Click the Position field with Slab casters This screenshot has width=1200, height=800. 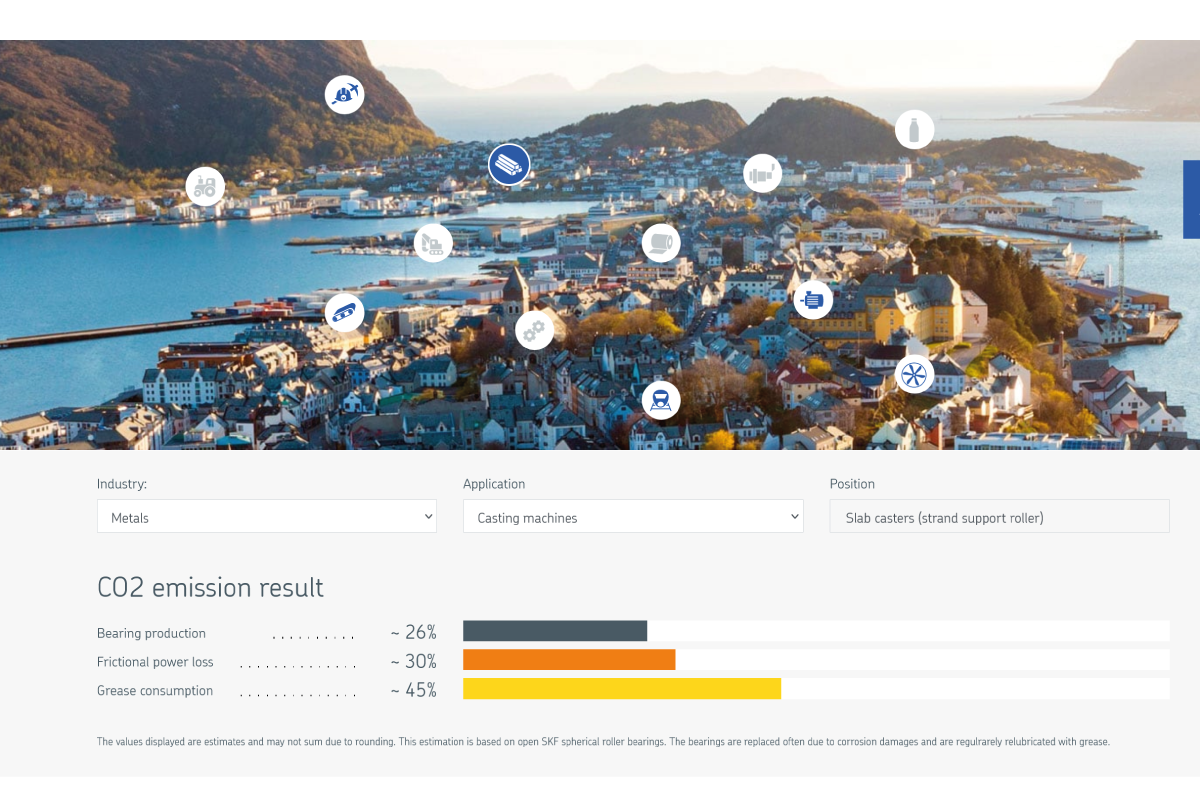coord(1000,517)
